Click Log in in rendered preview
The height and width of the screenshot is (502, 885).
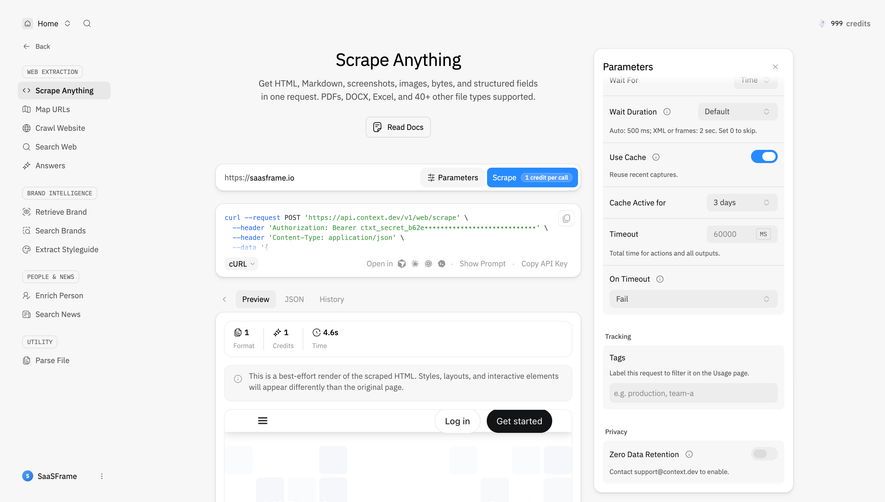457,421
